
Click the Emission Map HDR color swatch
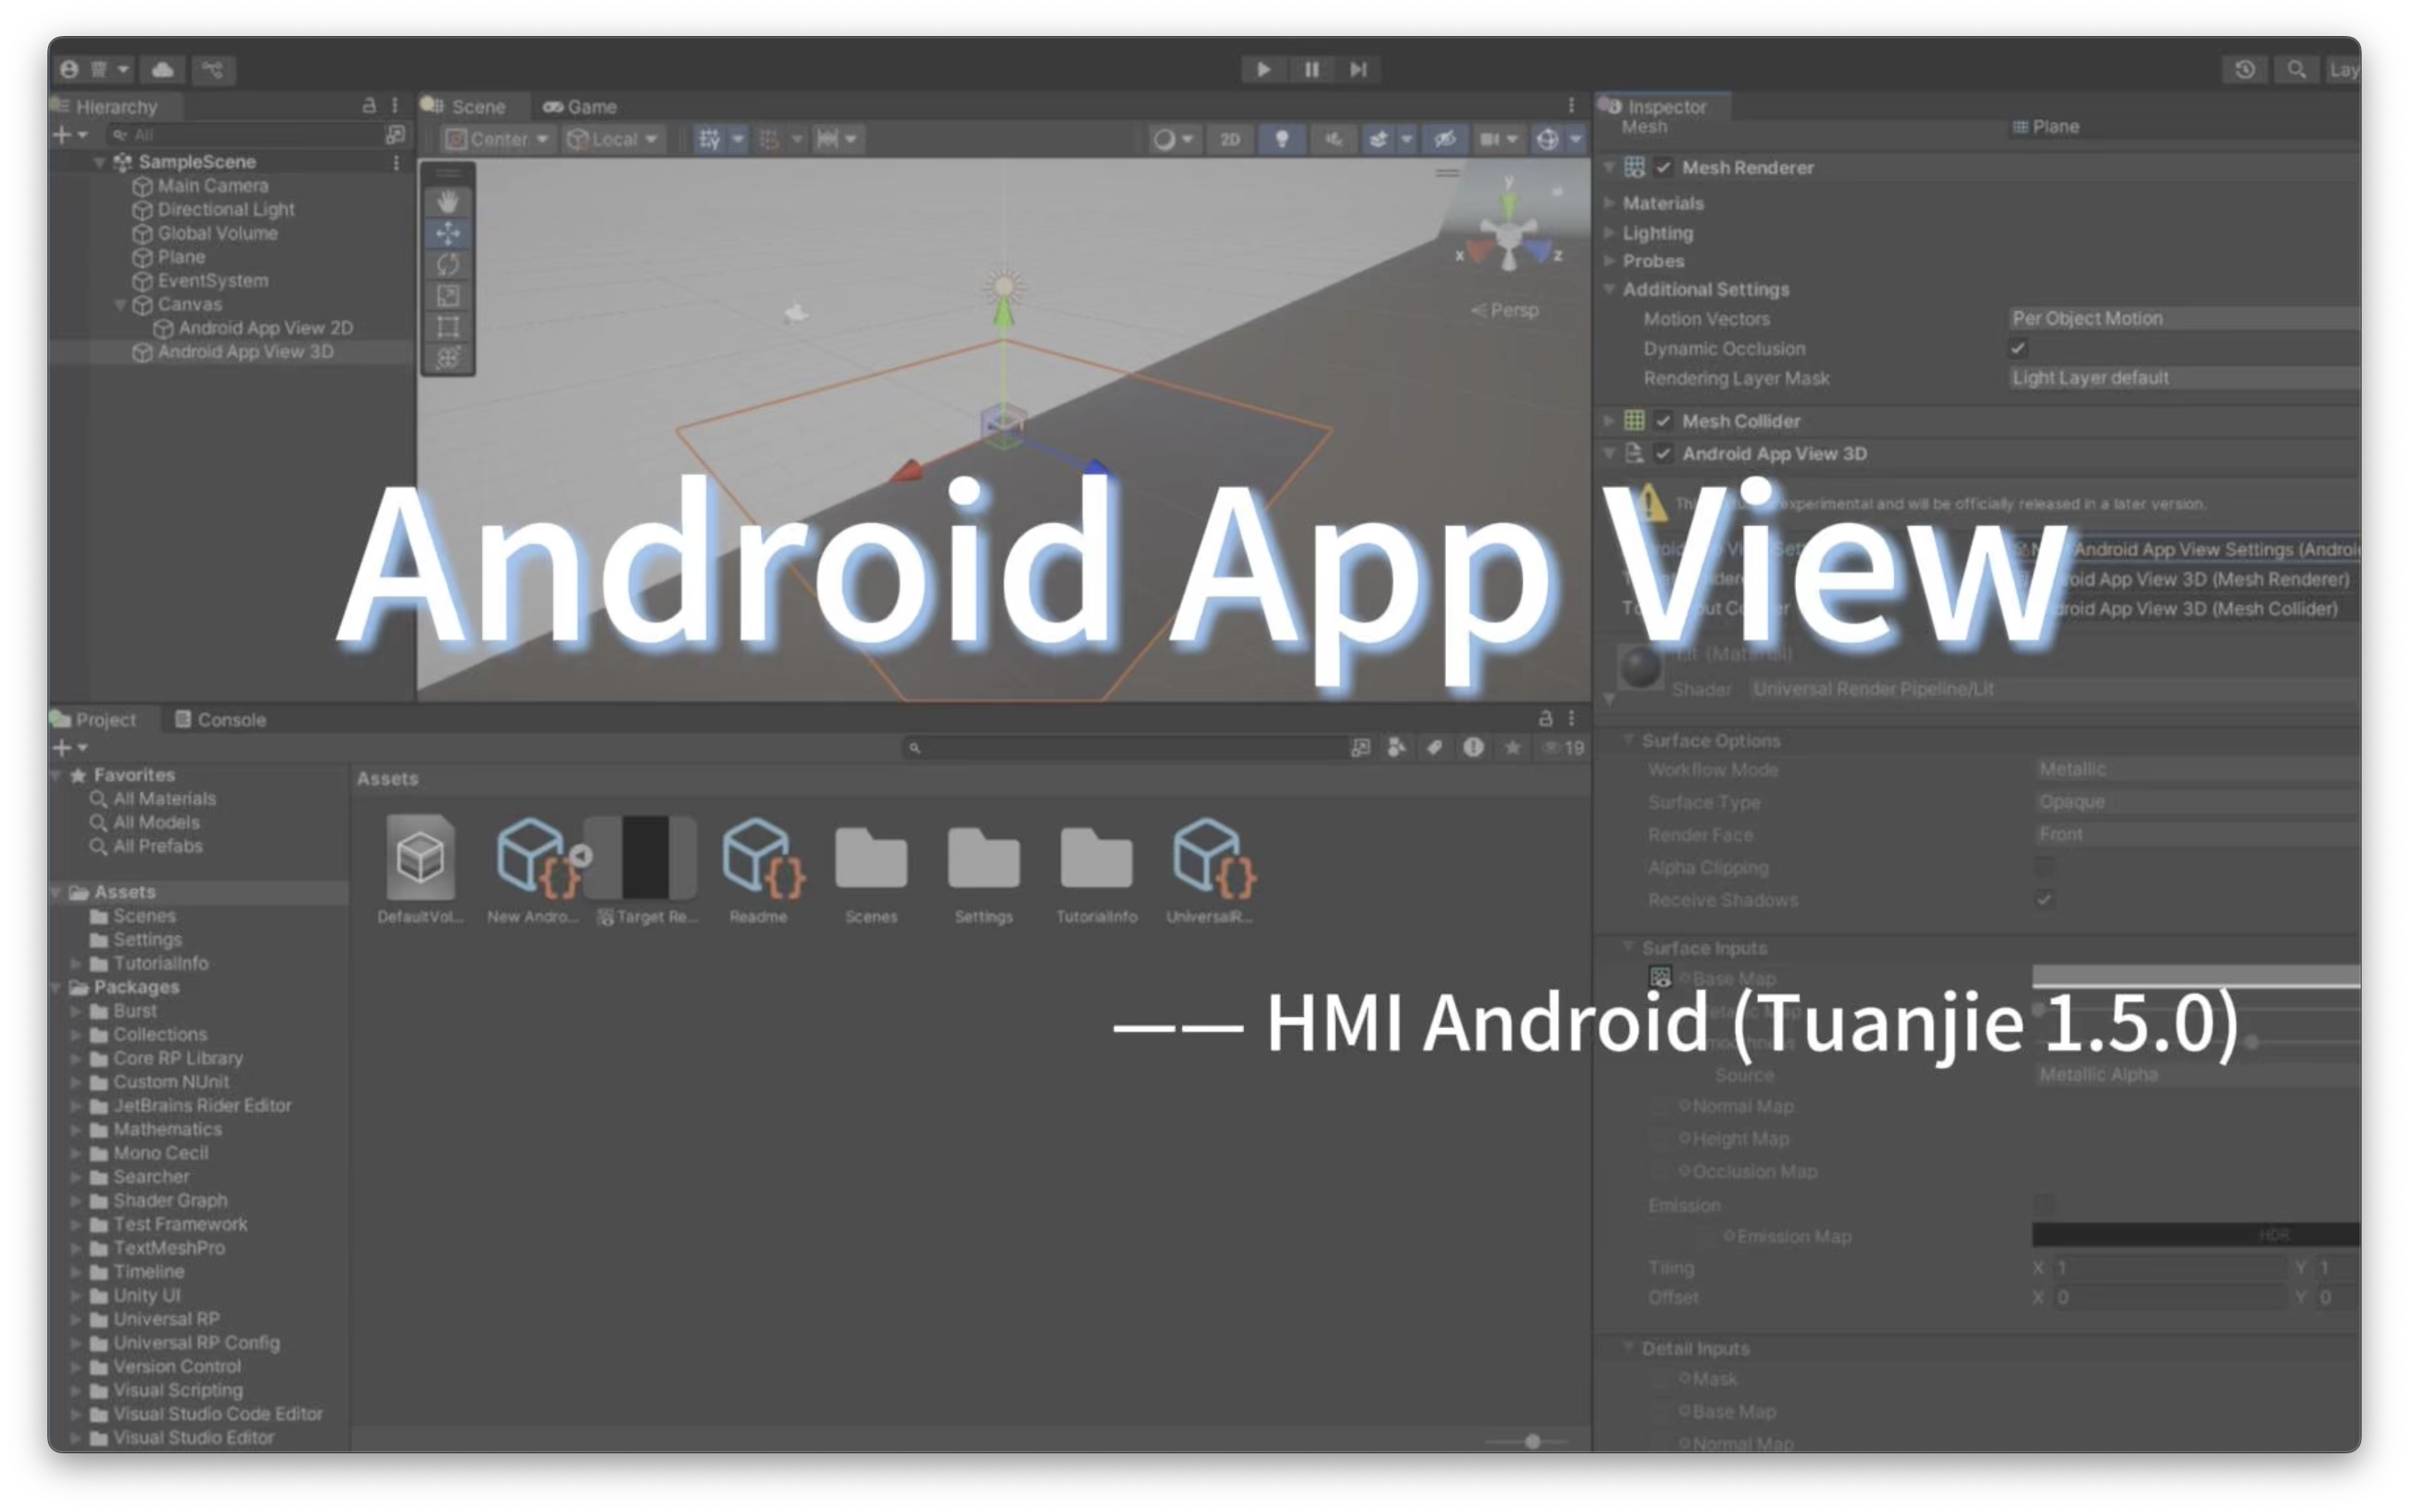pyautogui.click(x=2196, y=1235)
